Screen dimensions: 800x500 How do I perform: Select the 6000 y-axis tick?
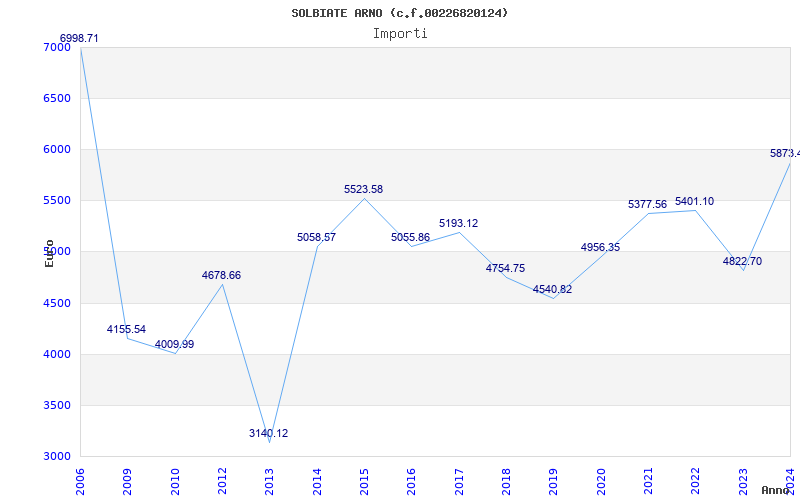click(57, 149)
